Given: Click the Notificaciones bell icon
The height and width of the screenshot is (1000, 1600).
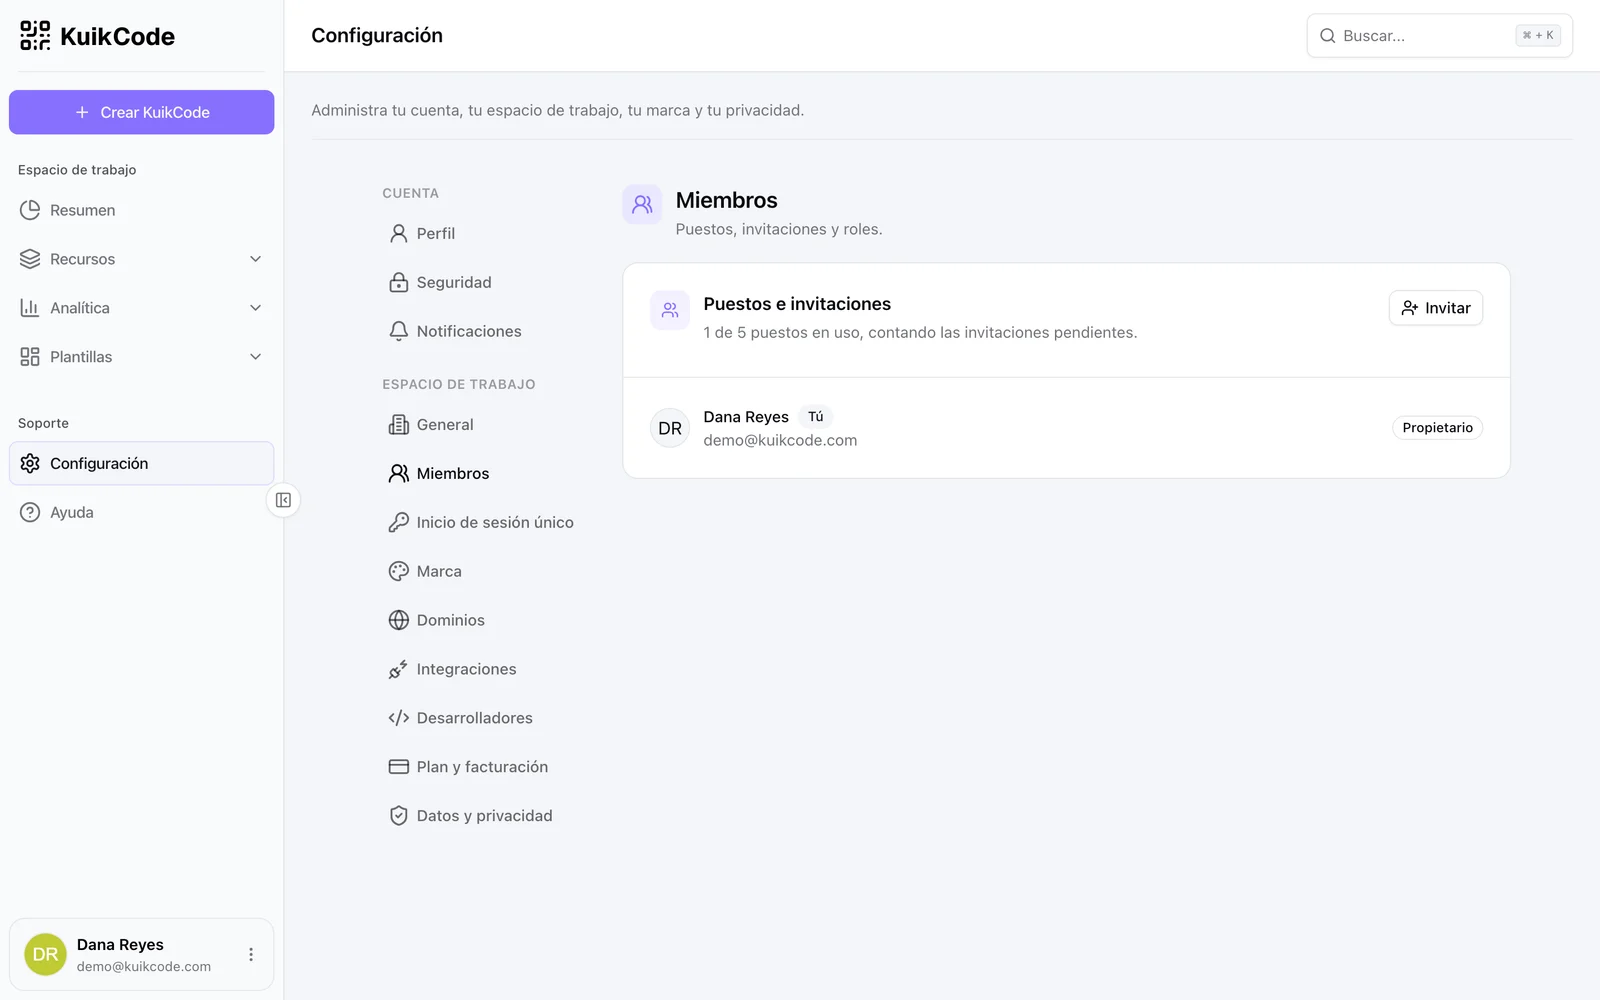Looking at the screenshot, I should tap(398, 331).
